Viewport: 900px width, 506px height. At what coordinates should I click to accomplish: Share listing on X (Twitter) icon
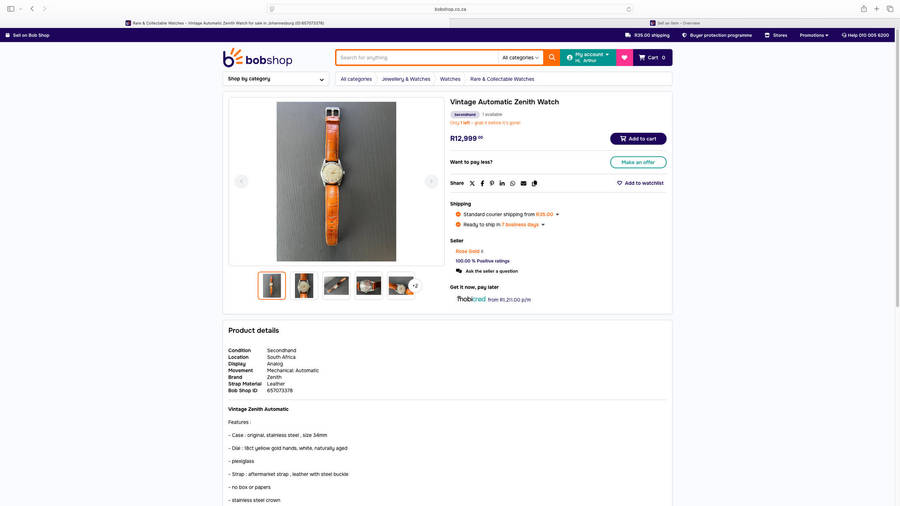tap(472, 184)
